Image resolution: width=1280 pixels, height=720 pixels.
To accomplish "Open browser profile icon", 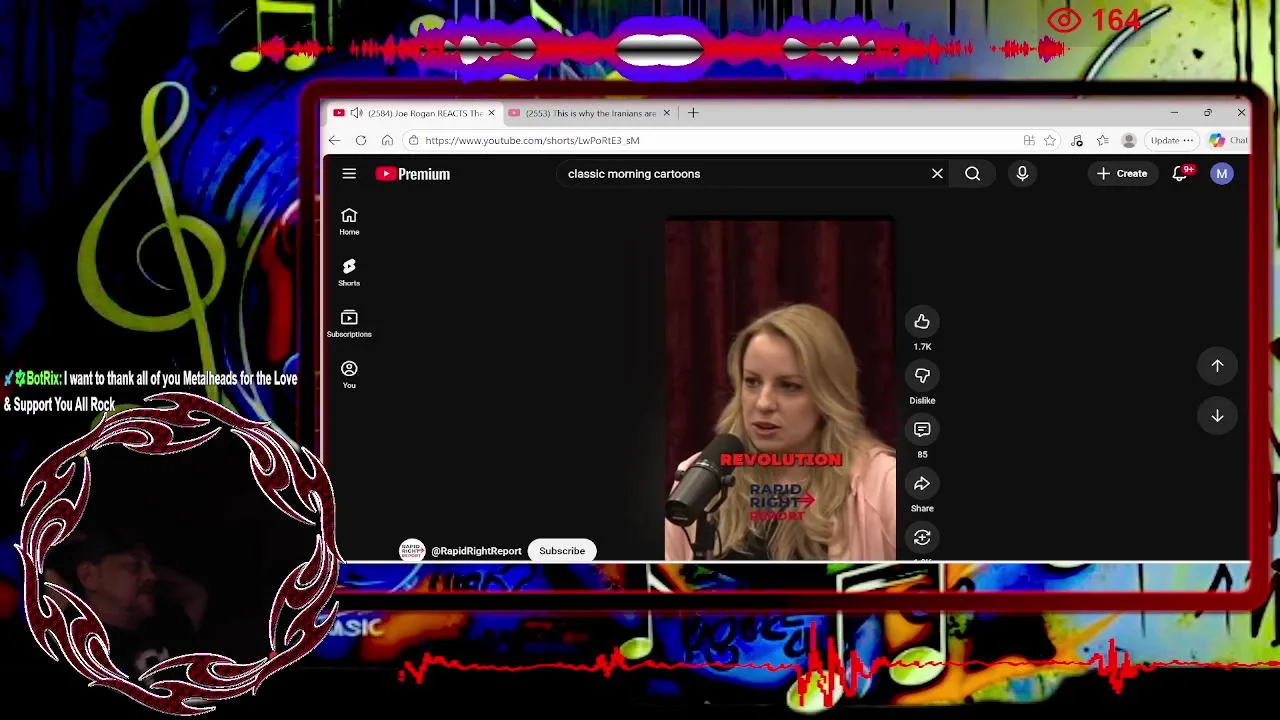I will pyautogui.click(x=1129, y=140).
